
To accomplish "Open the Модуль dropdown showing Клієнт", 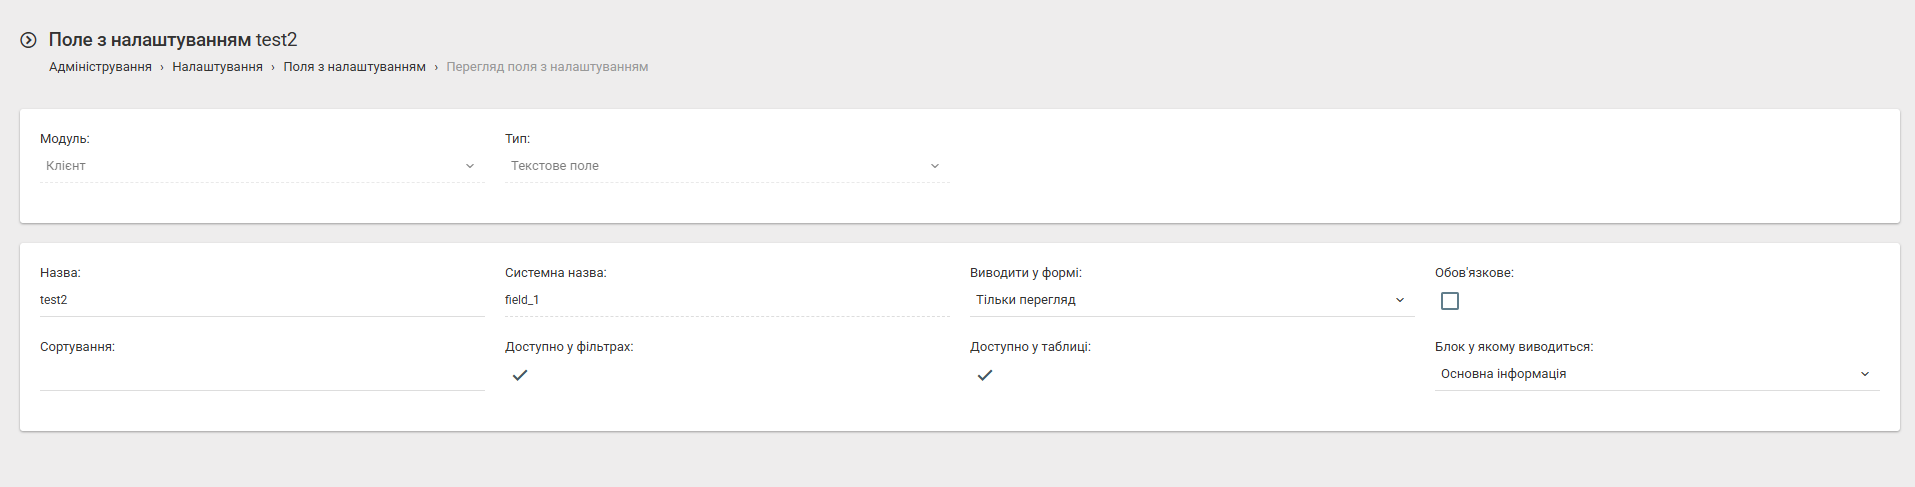I will coord(260,166).
